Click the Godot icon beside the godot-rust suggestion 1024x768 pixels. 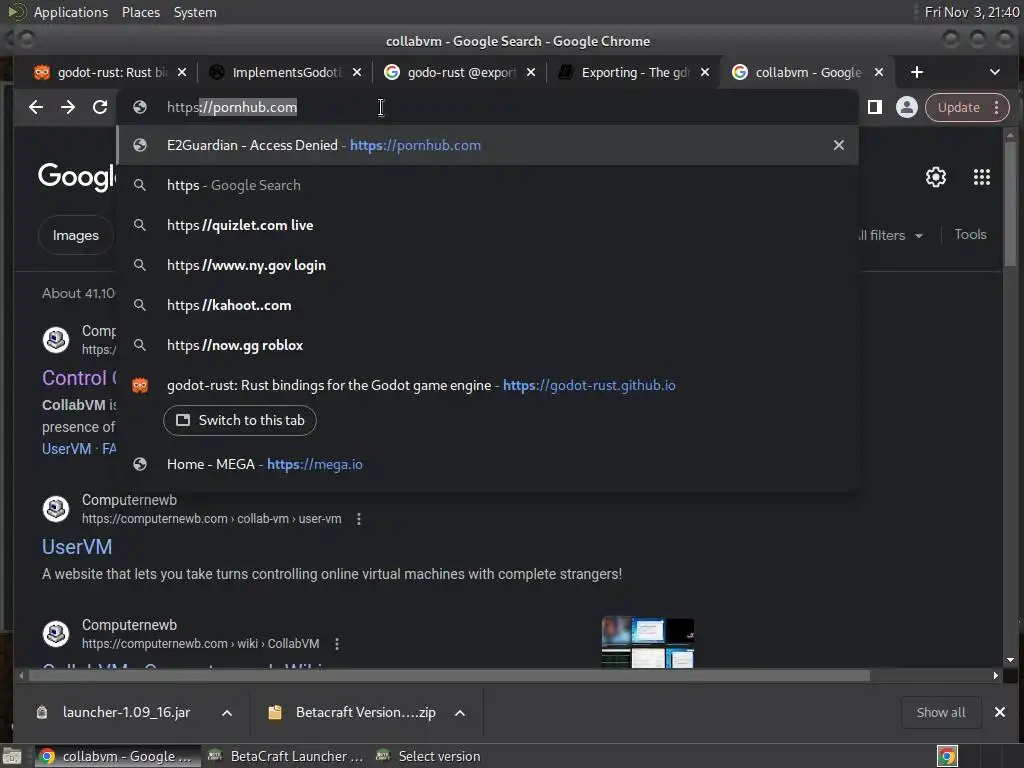(x=140, y=385)
